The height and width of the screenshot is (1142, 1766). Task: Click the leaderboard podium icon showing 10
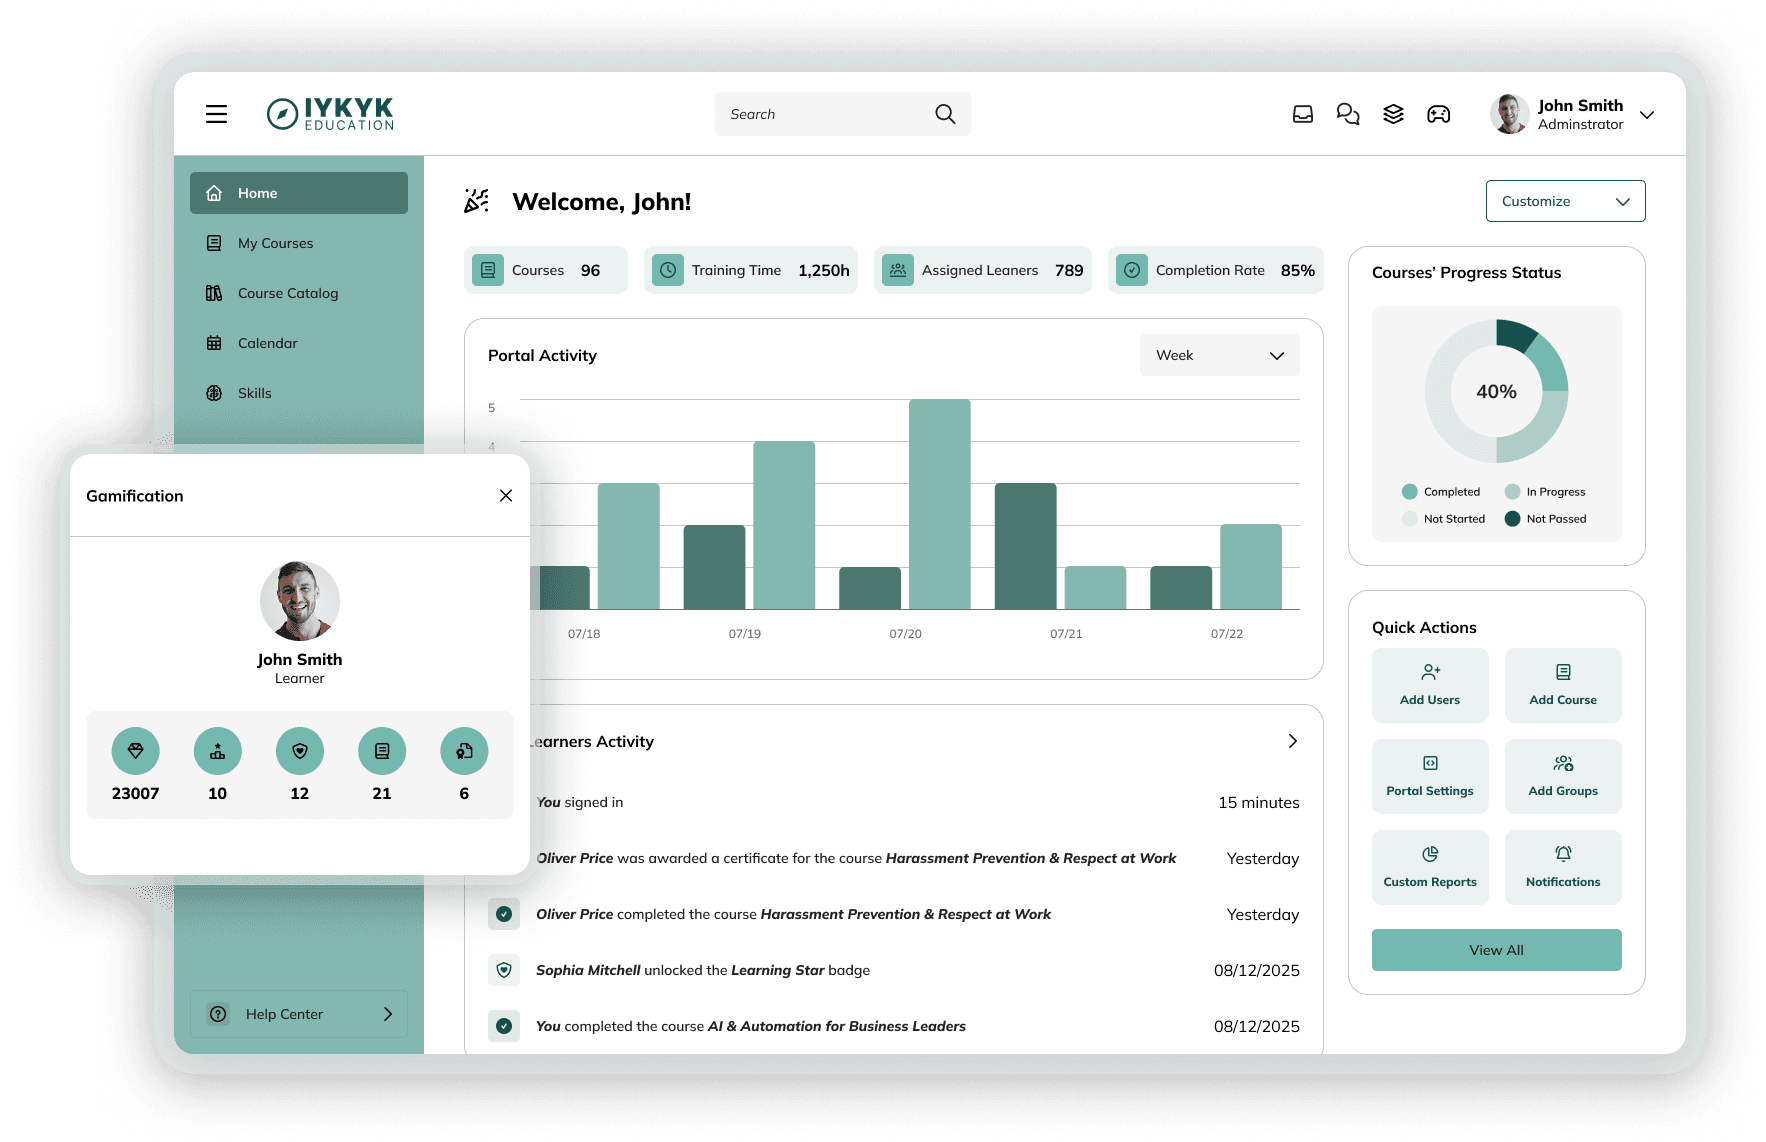coord(217,750)
